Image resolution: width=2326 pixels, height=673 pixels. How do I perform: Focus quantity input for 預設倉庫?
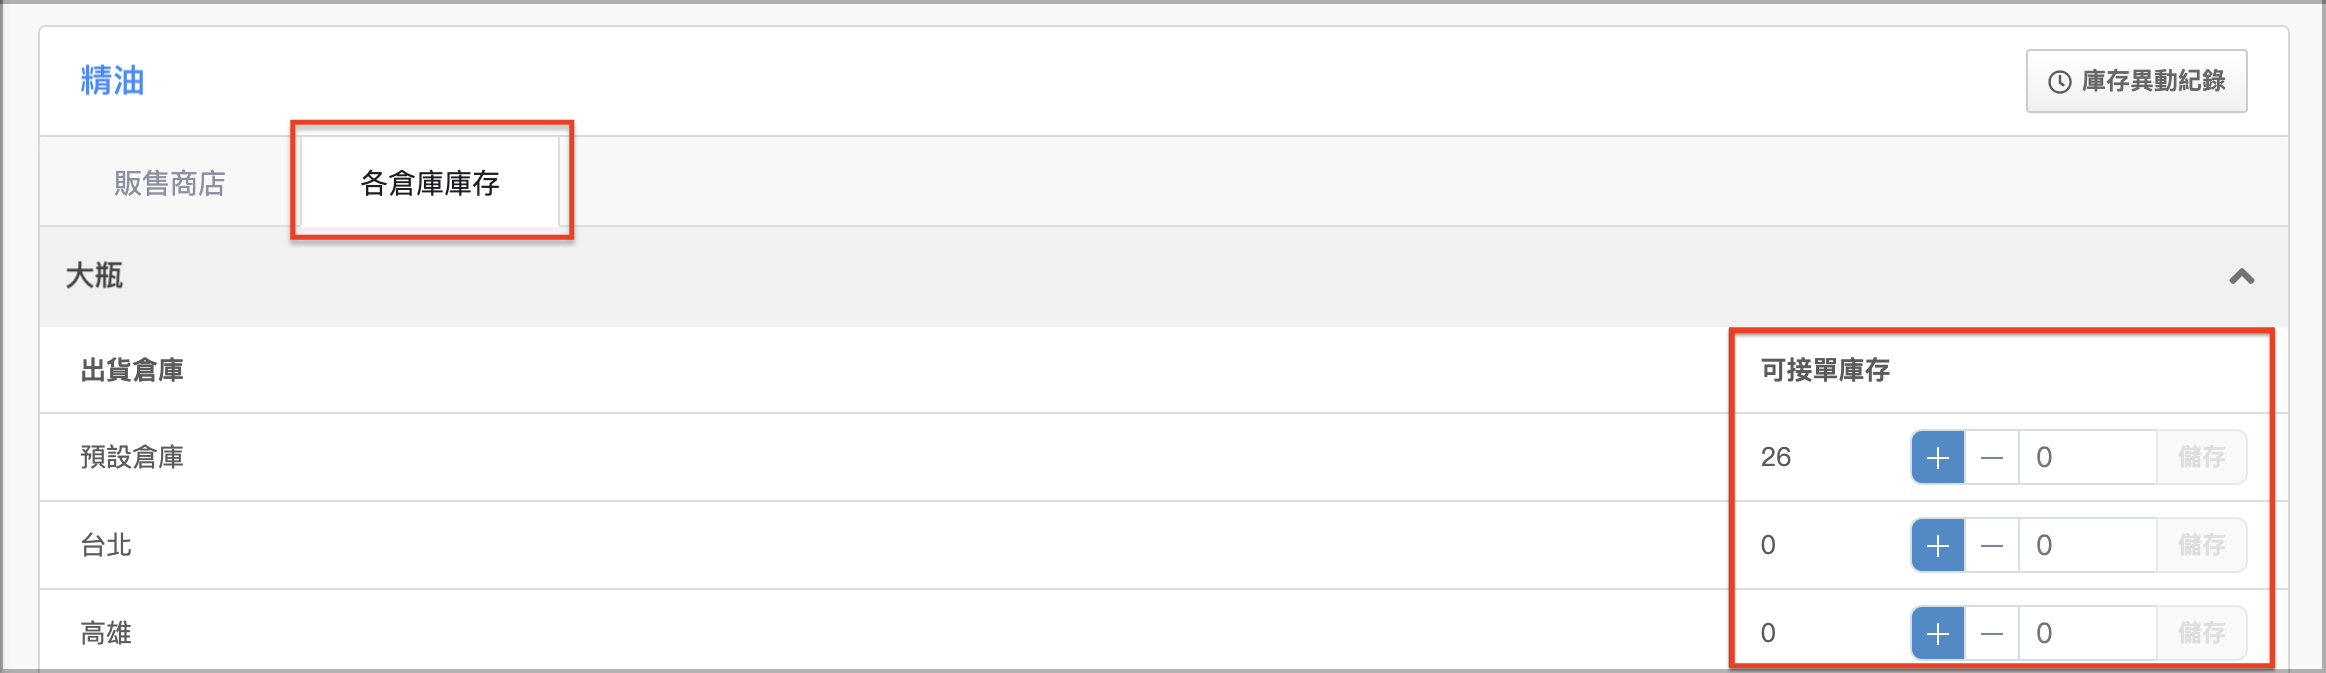point(2087,458)
